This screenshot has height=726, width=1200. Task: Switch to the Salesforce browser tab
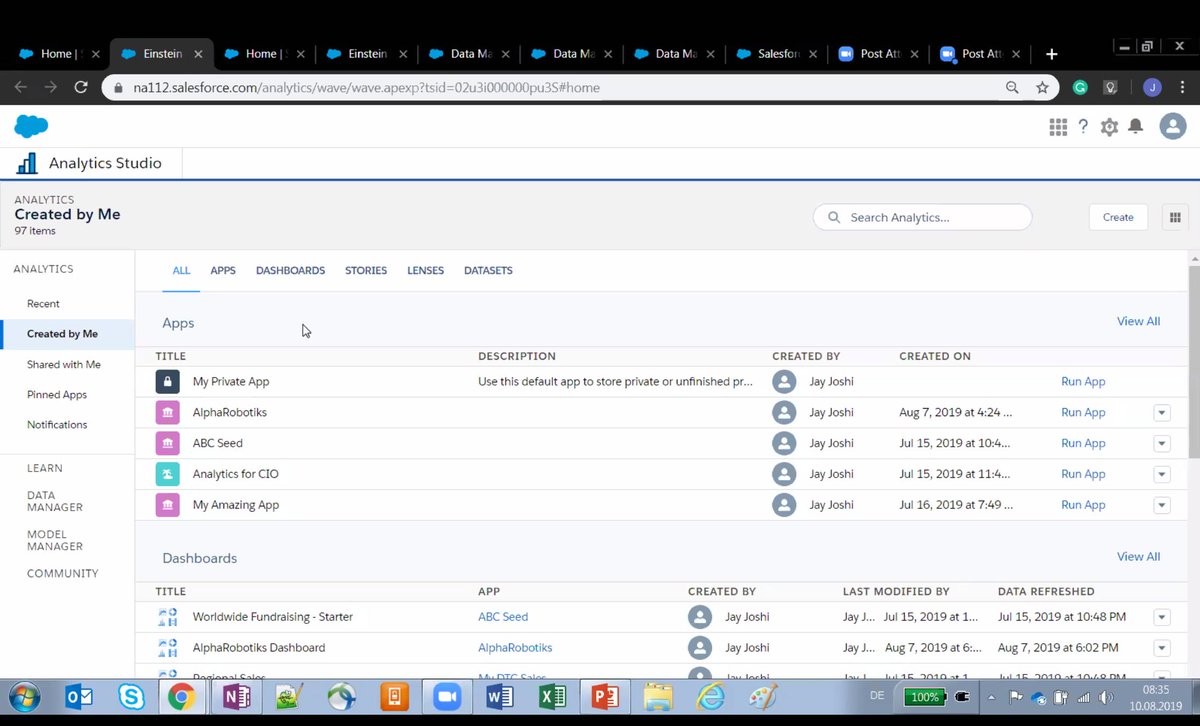point(779,54)
